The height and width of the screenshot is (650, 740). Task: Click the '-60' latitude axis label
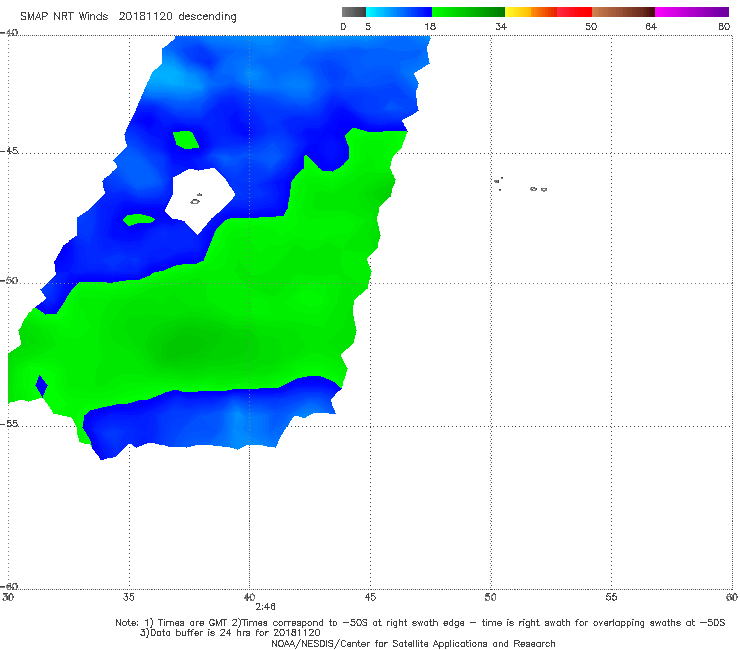point(9,586)
